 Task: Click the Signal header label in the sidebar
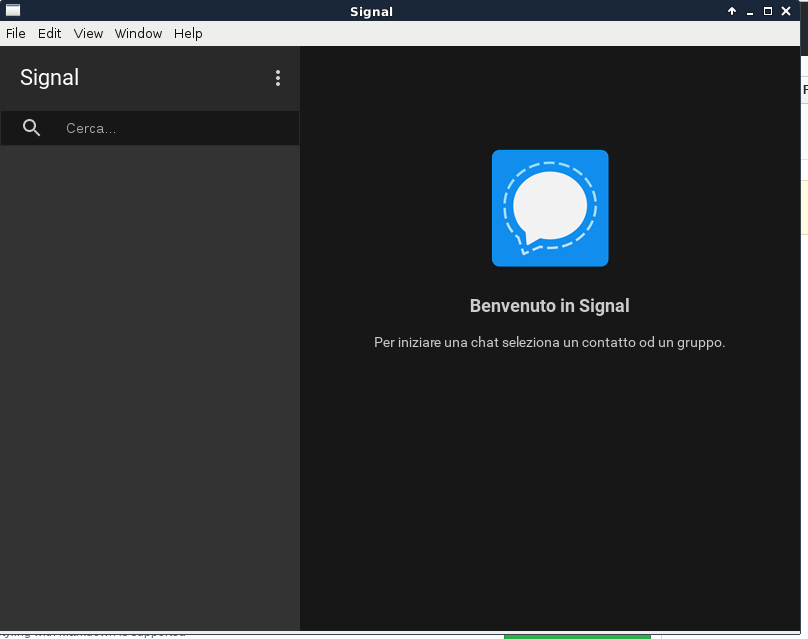pyautogui.click(x=49, y=78)
